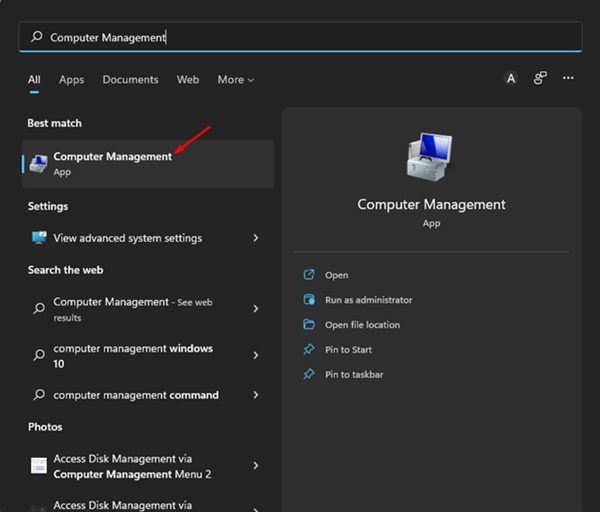Expand View advanced system settings chevron
The image size is (600, 512).
pos(256,238)
